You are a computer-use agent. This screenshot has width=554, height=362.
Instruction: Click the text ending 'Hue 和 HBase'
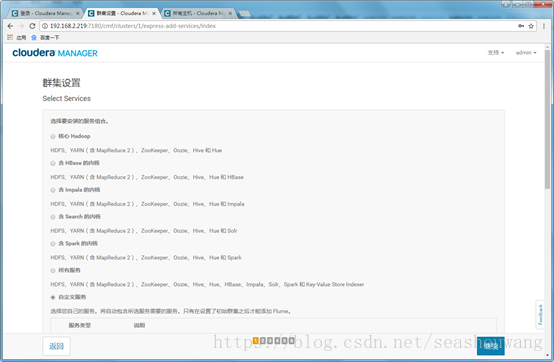147,177
